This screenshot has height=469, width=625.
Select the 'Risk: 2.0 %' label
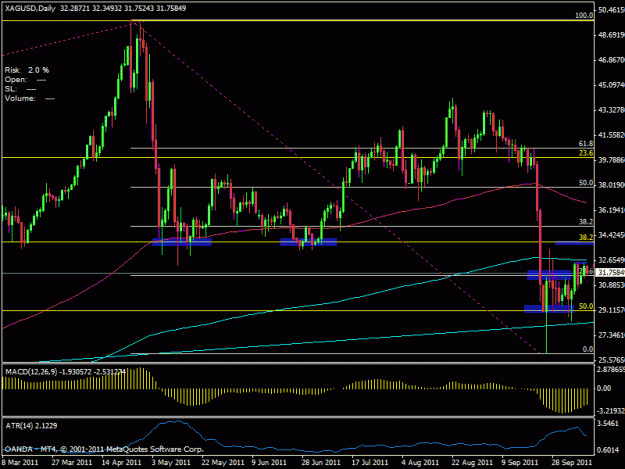[27, 70]
